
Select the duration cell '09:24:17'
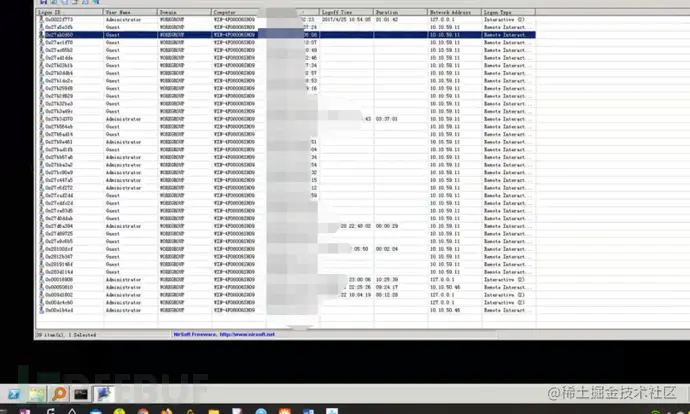(x=387, y=287)
